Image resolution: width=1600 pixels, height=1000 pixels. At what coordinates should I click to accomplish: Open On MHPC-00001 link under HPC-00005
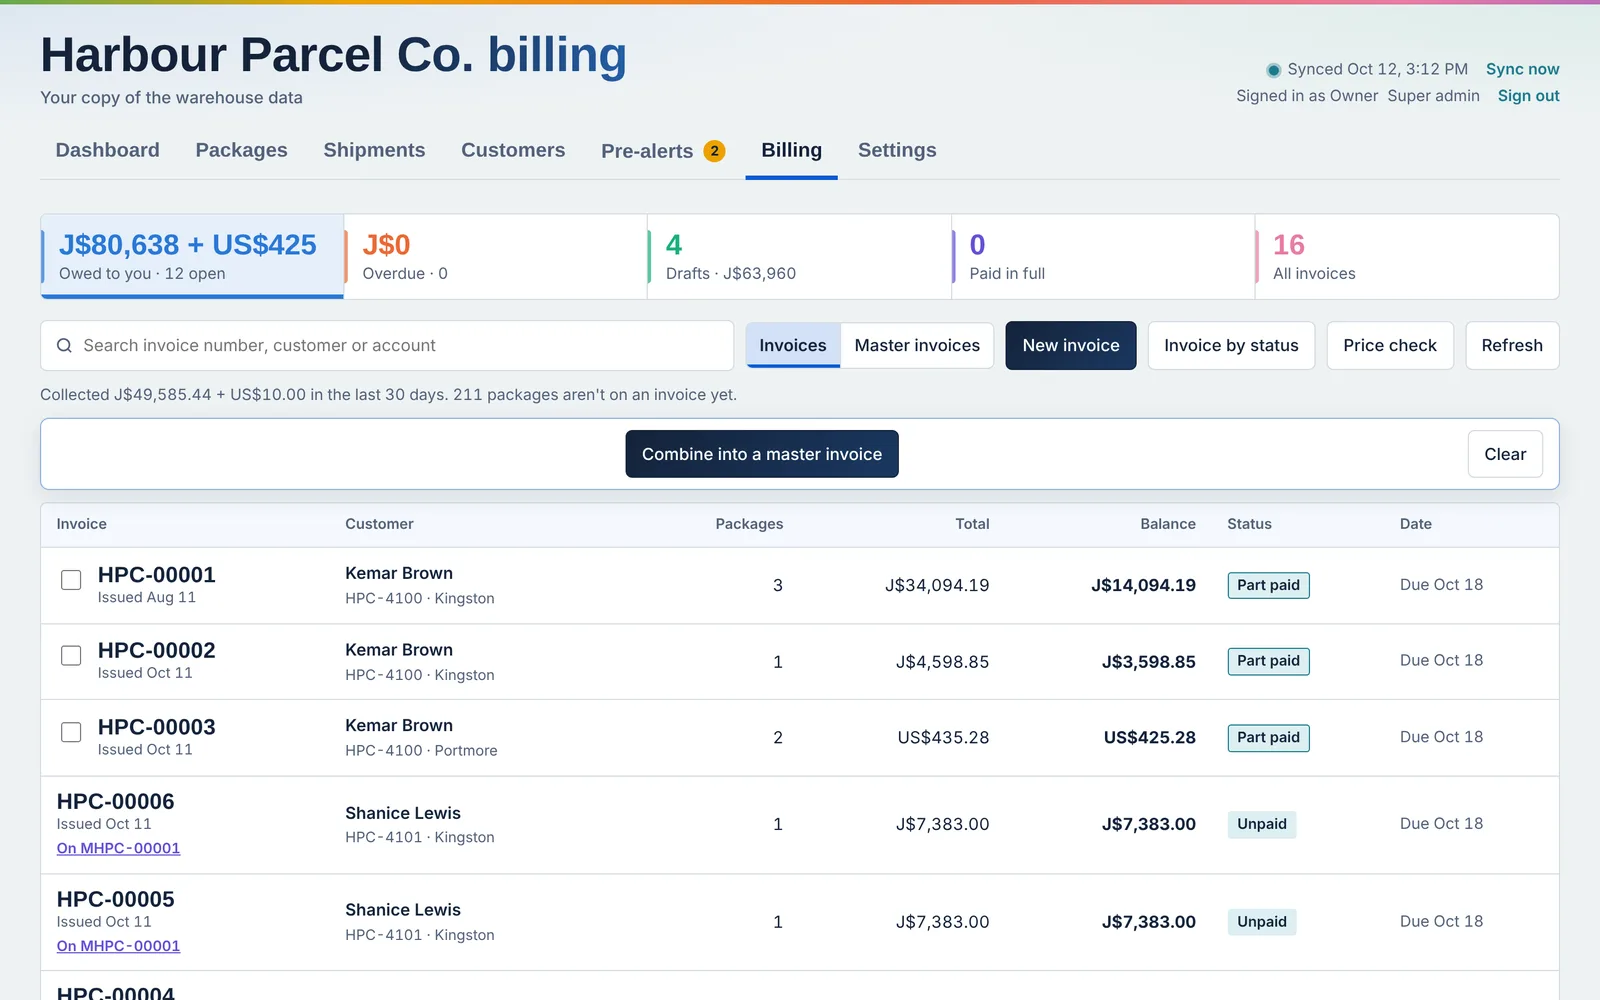(x=118, y=946)
